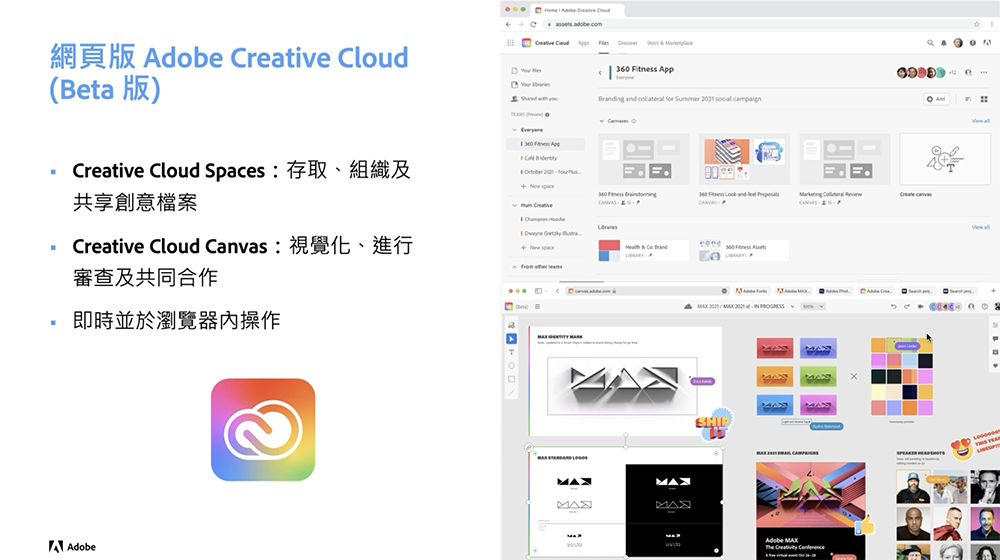1000x560 pixels.
Task: Open the Stock & Marketplace tab
Action: (x=670, y=43)
